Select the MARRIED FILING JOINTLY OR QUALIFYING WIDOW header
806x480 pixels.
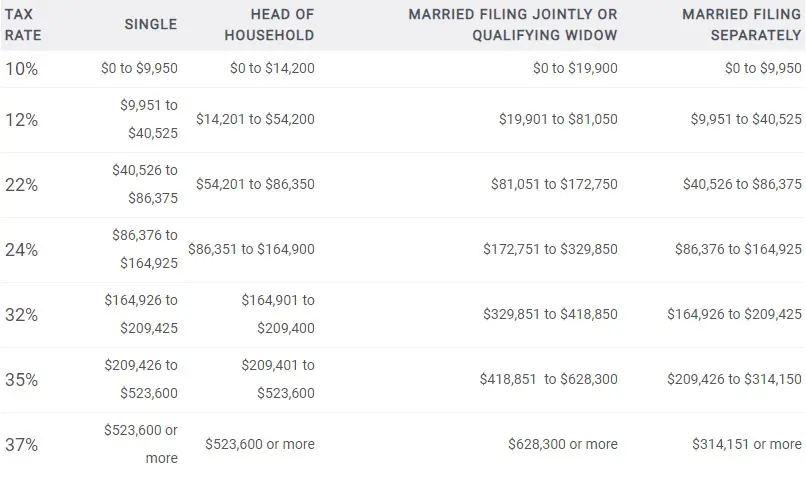pyautogui.click(x=512, y=25)
